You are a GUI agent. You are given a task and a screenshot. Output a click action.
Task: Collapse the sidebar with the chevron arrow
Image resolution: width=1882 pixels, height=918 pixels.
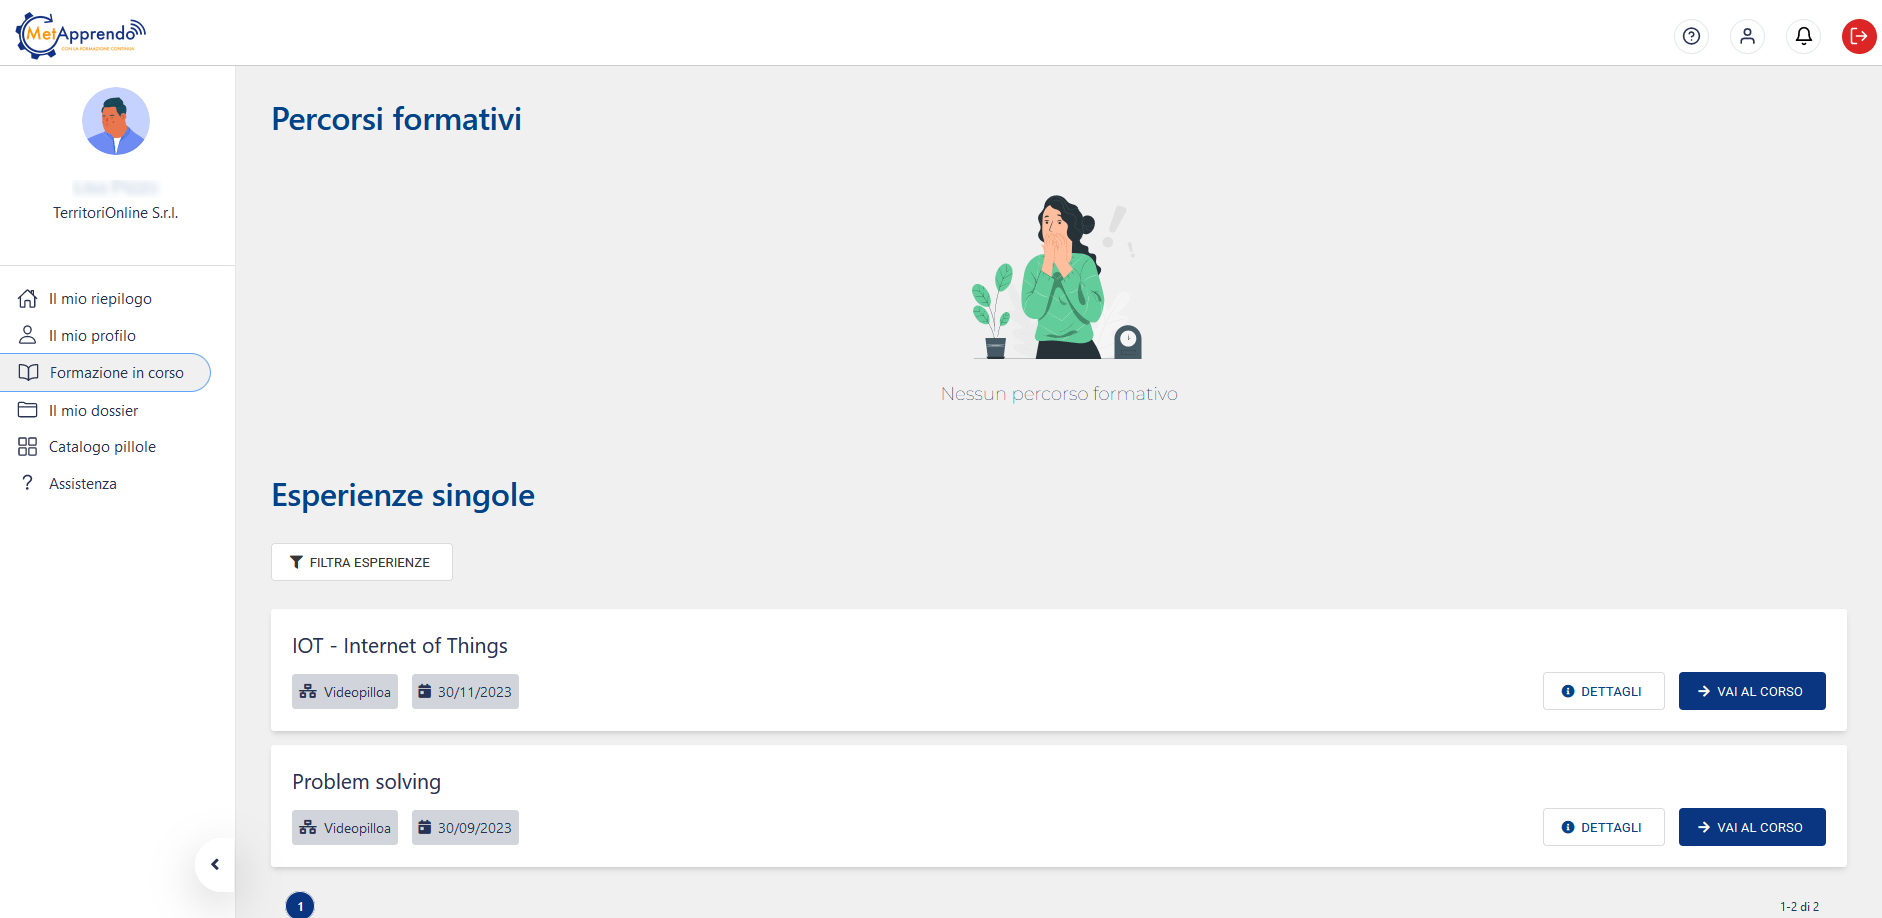(215, 864)
